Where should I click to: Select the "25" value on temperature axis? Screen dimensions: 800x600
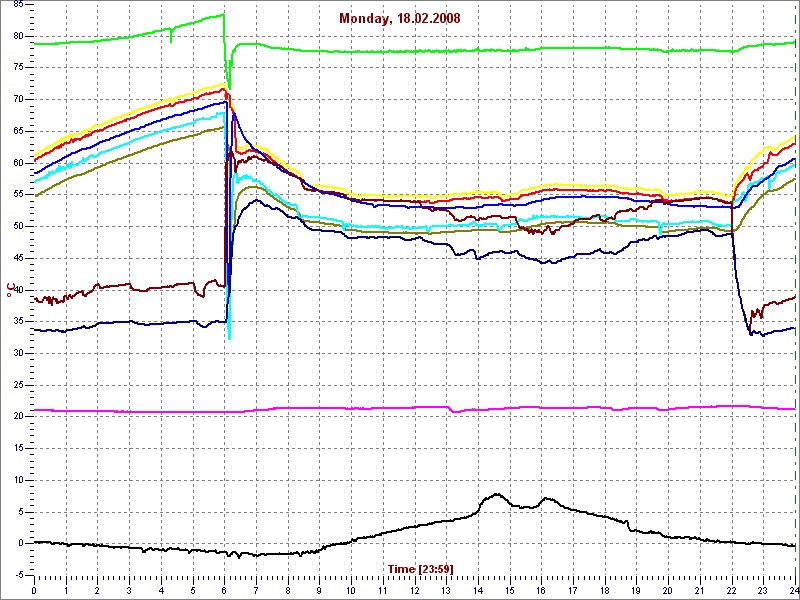click(x=18, y=385)
